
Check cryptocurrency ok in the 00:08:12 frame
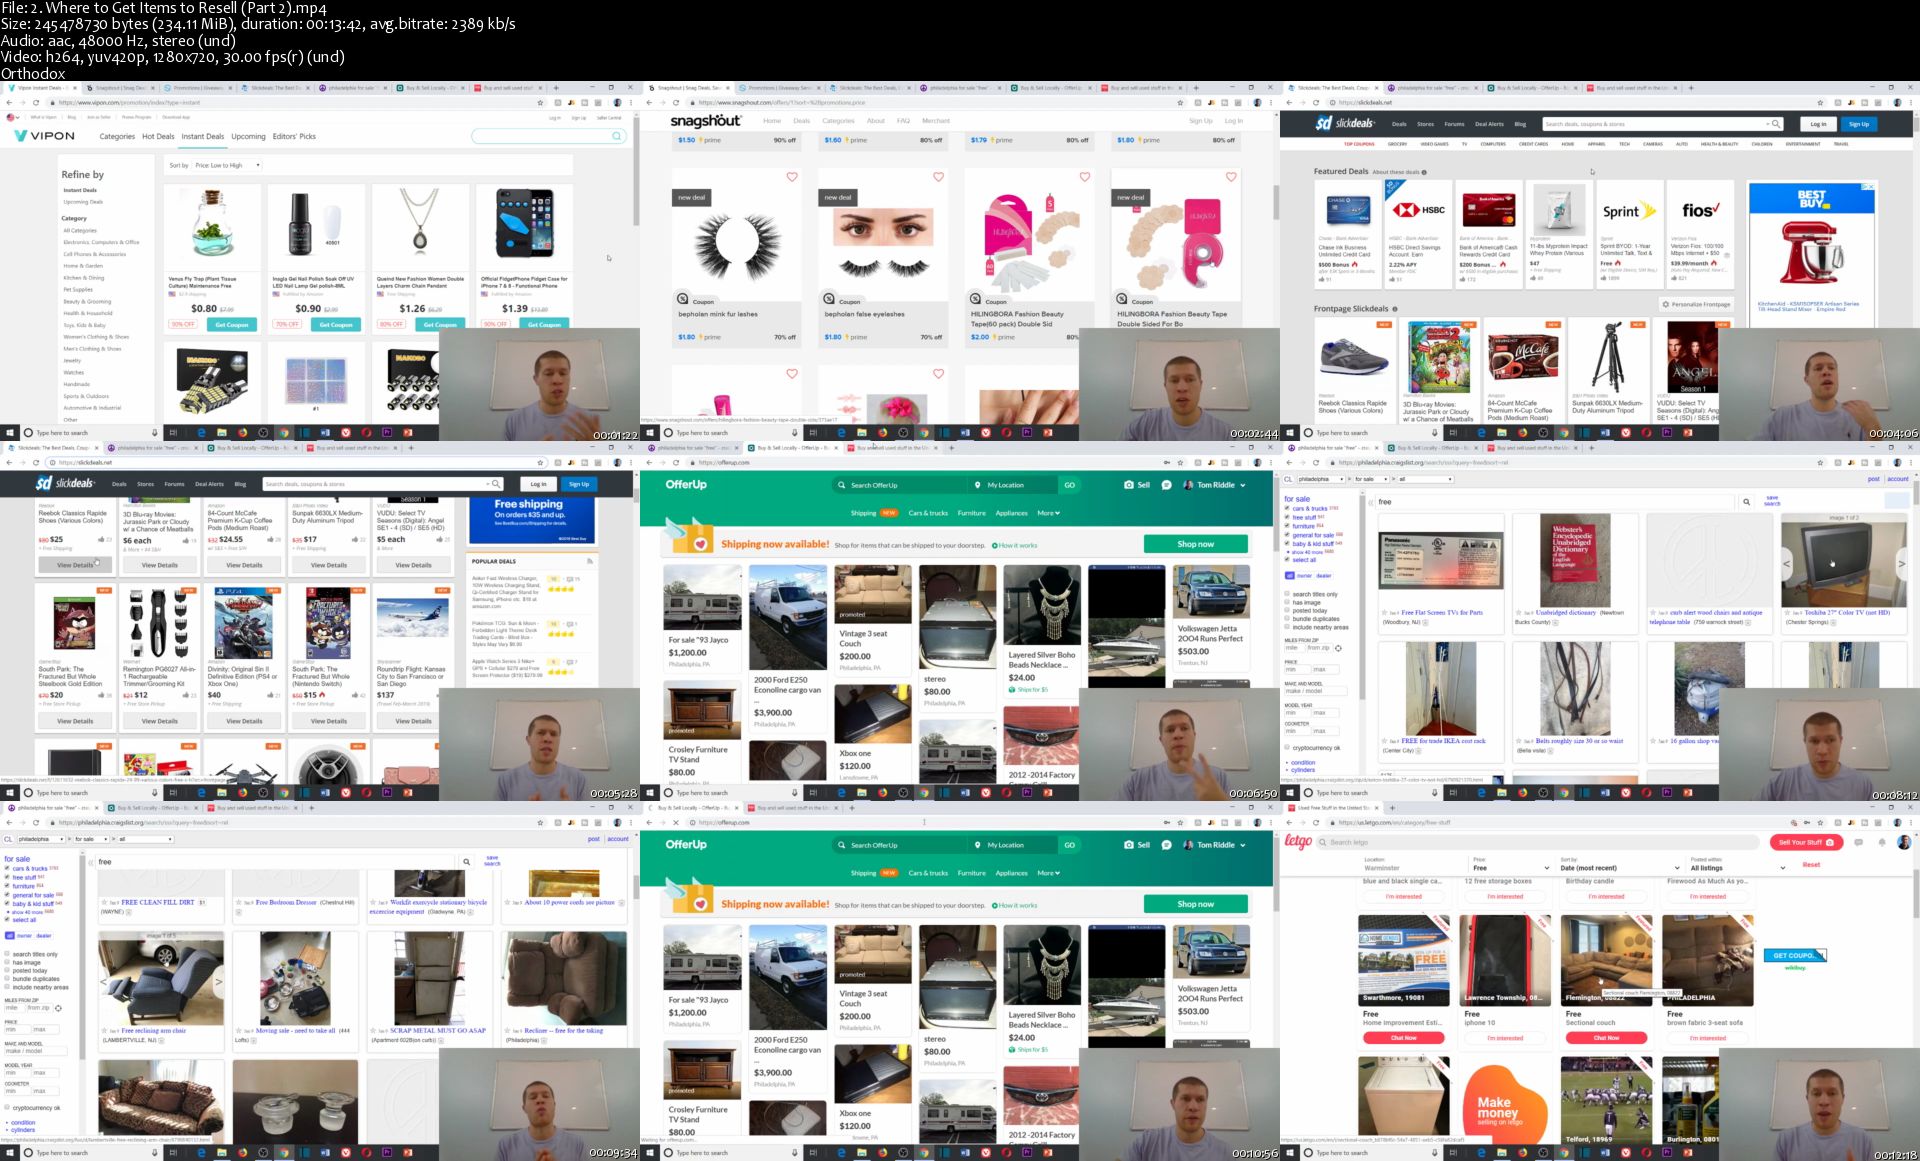[x=1287, y=748]
